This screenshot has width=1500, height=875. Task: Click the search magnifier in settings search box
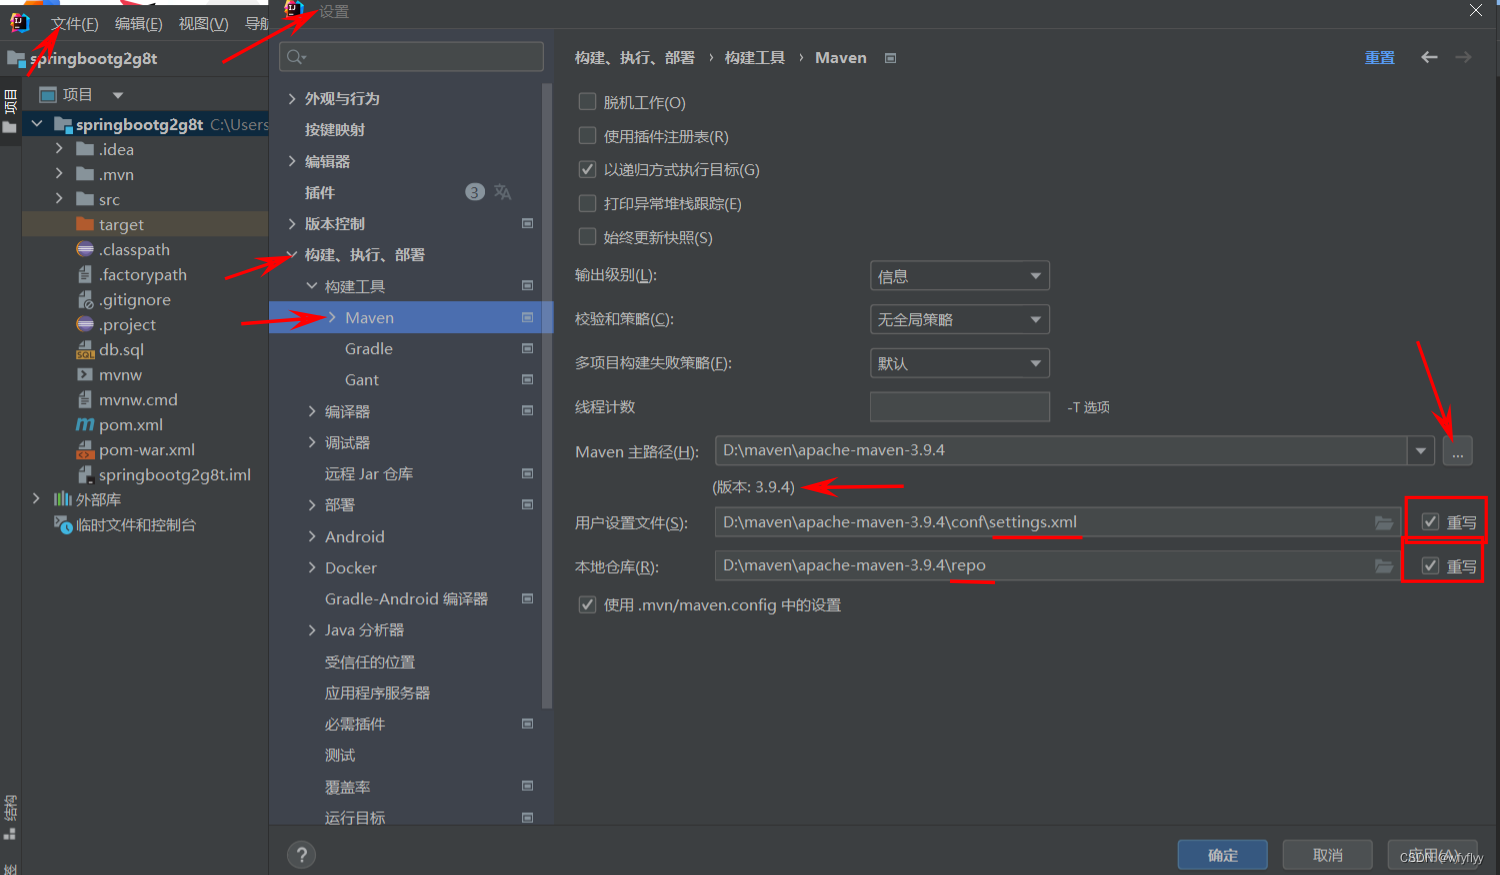[x=296, y=57]
